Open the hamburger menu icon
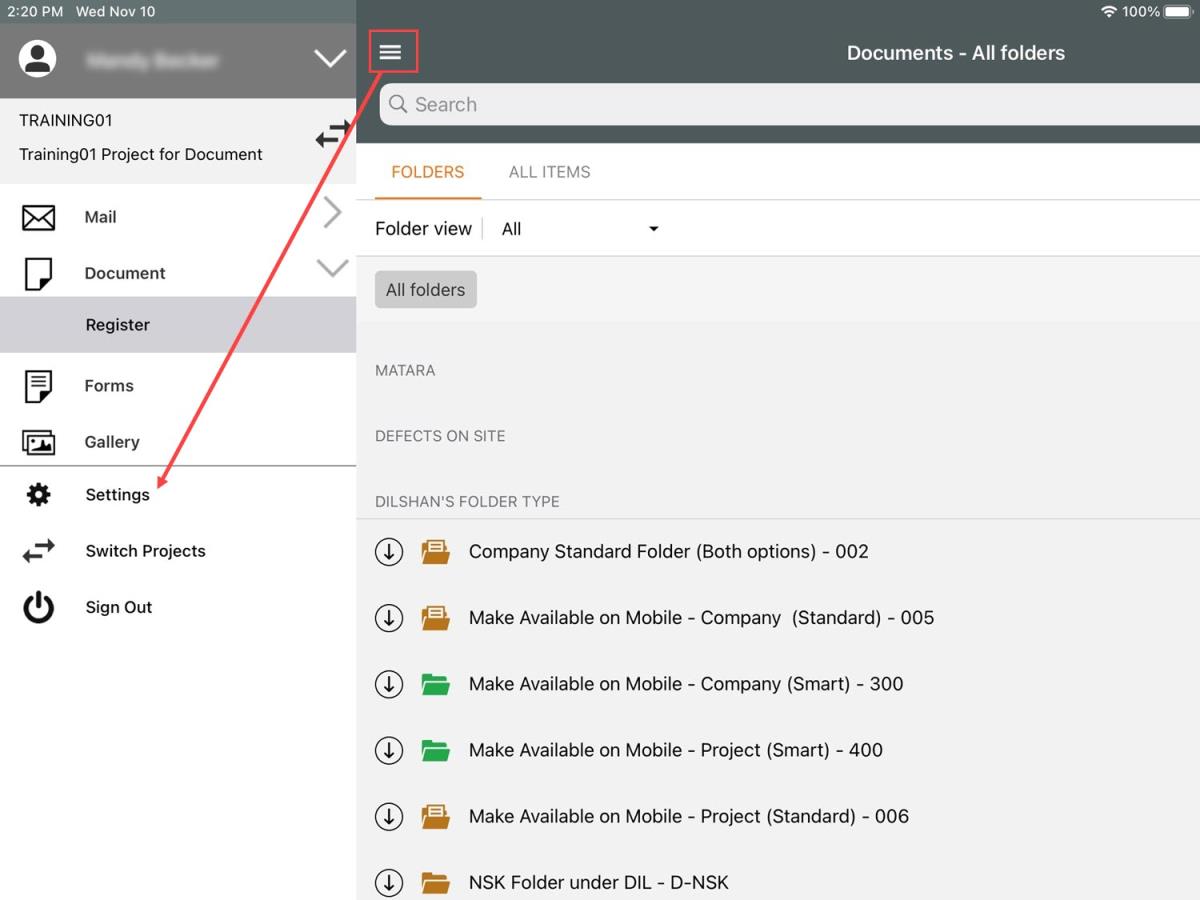This screenshot has width=1200, height=900. (x=390, y=52)
